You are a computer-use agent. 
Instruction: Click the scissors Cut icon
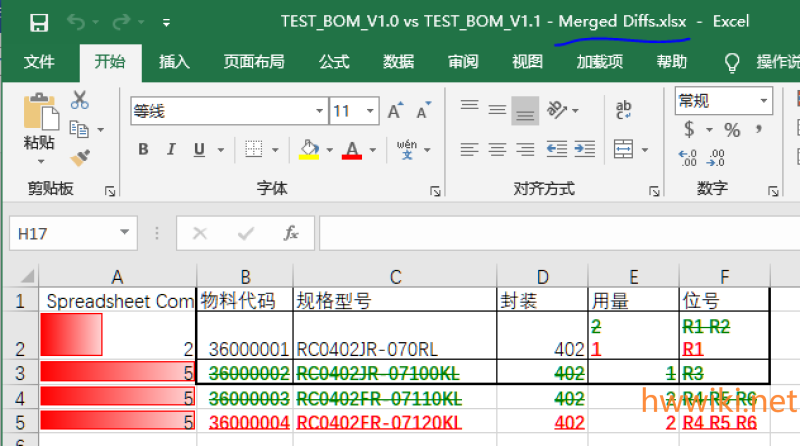[x=80, y=100]
